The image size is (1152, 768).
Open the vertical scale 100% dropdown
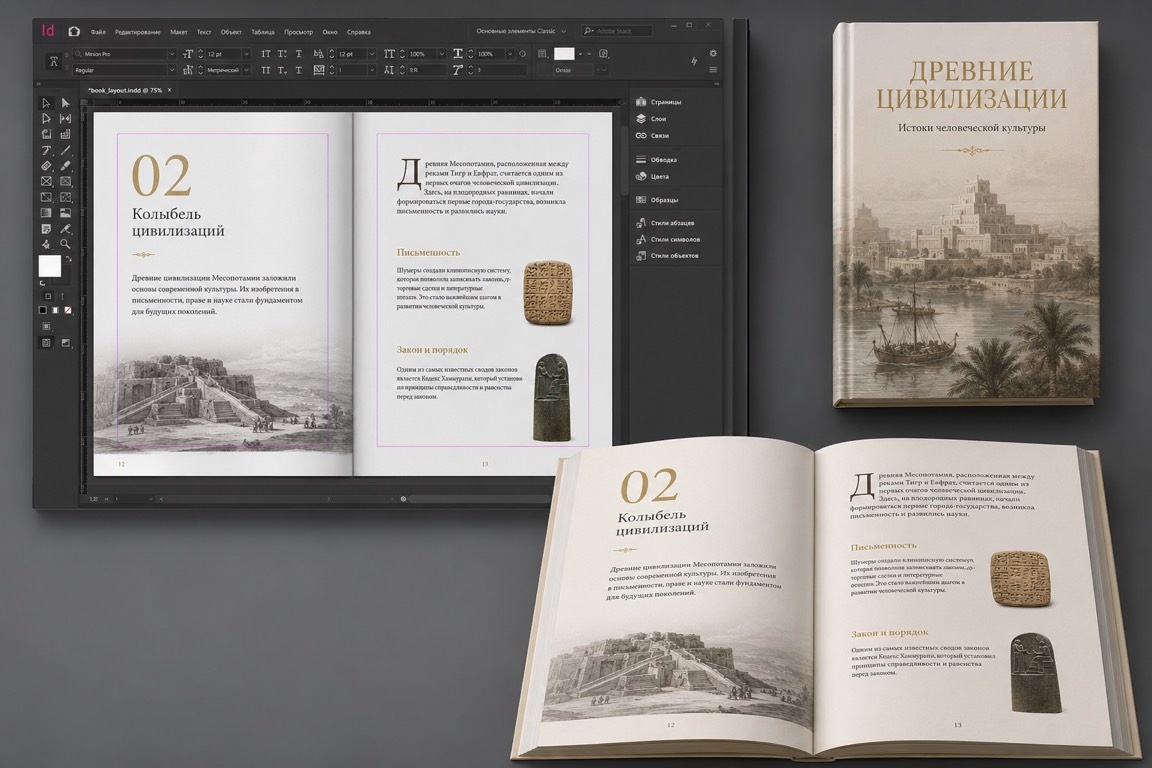coord(442,54)
